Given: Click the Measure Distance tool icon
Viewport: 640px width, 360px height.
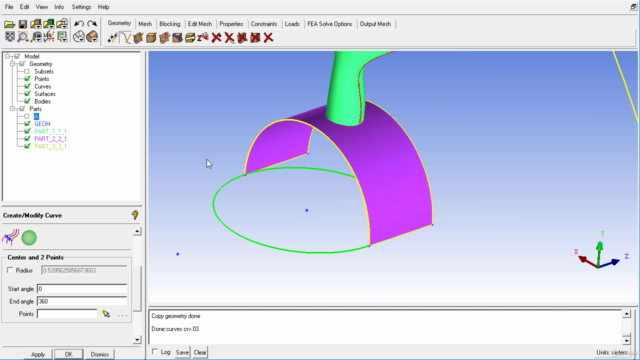Looking at the screenshot, I should (x=36, y=37).
